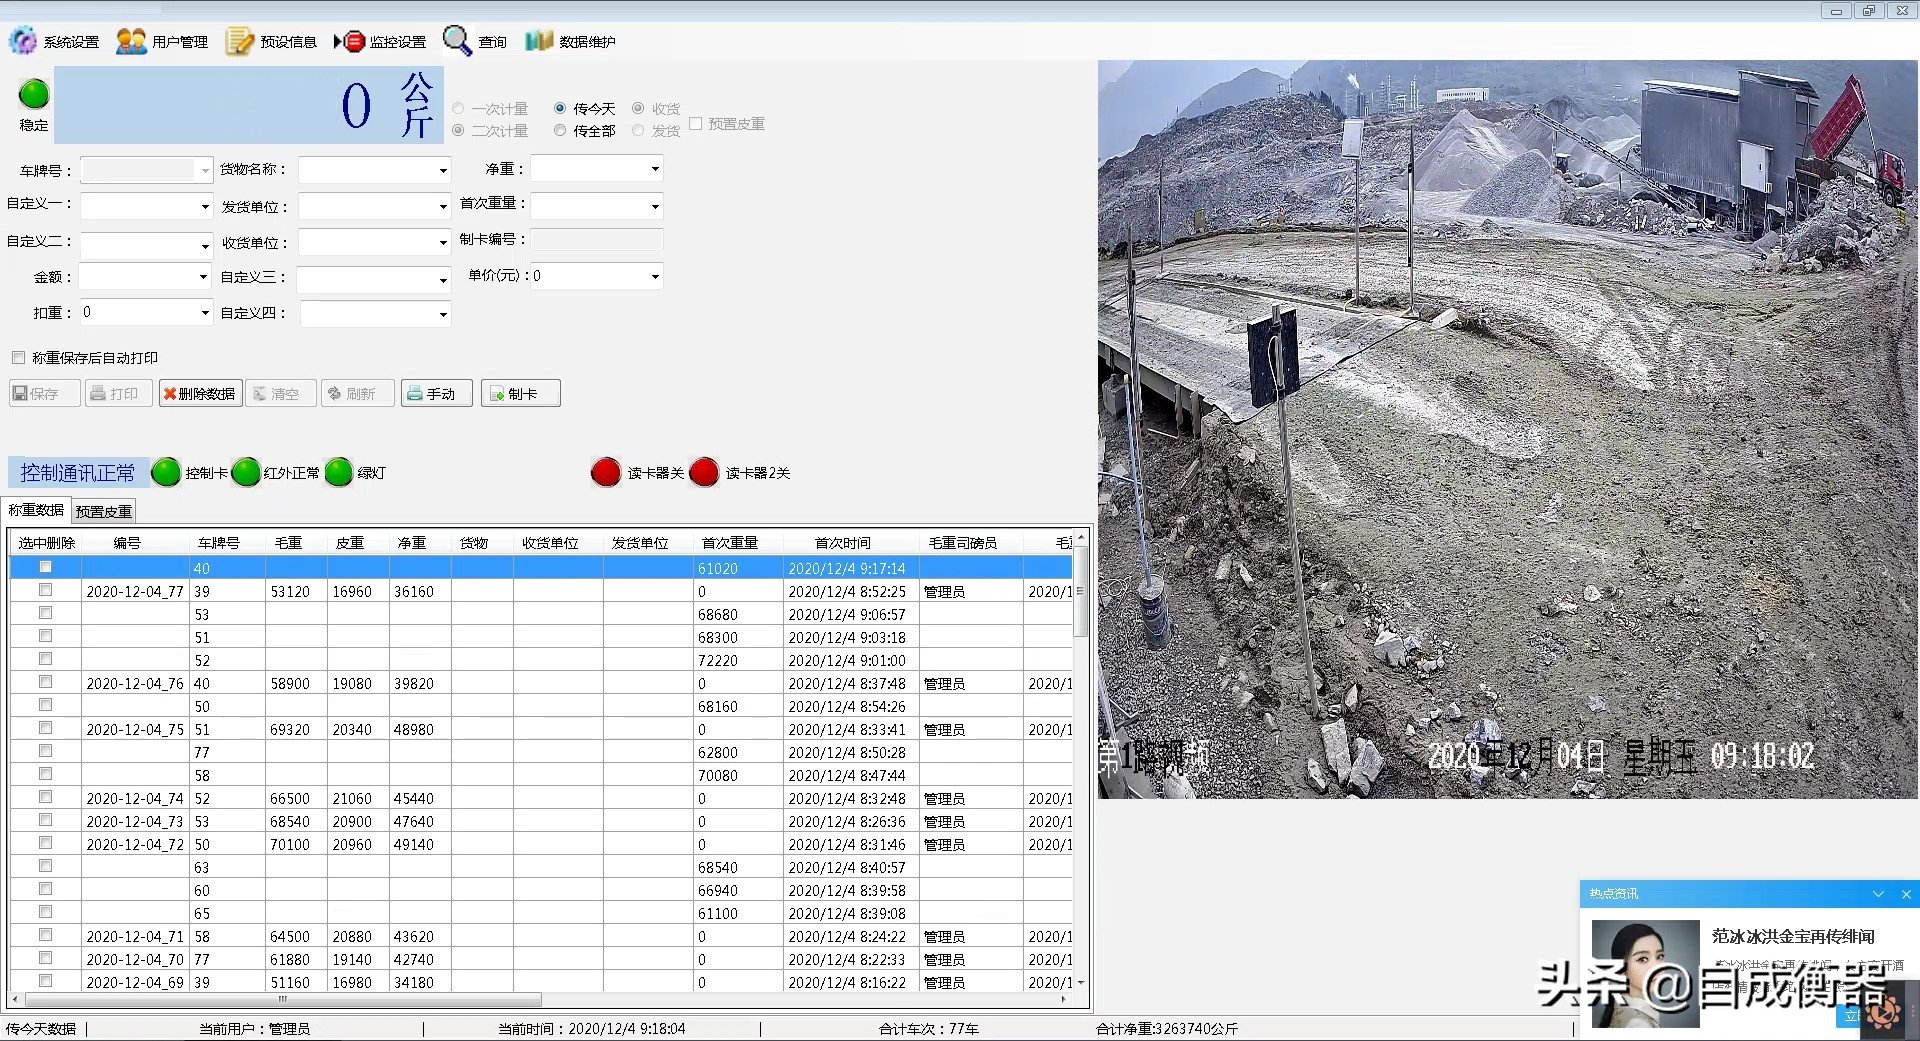Expand the 单价(元) dropdown
Image resolution: width=1920 pixels, height=1041 pixels.
[x=655, y=276]
